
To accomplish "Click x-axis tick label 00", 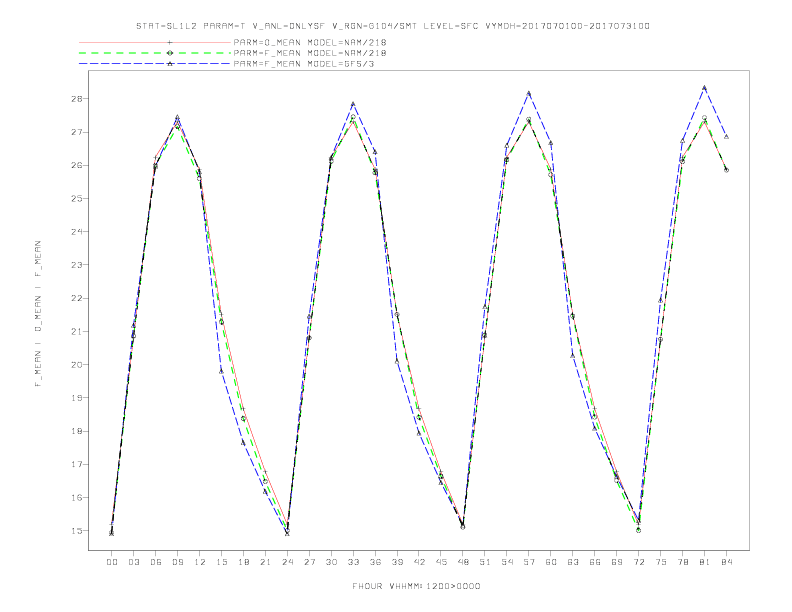I will pyautogui.click(x=112, y=562).
